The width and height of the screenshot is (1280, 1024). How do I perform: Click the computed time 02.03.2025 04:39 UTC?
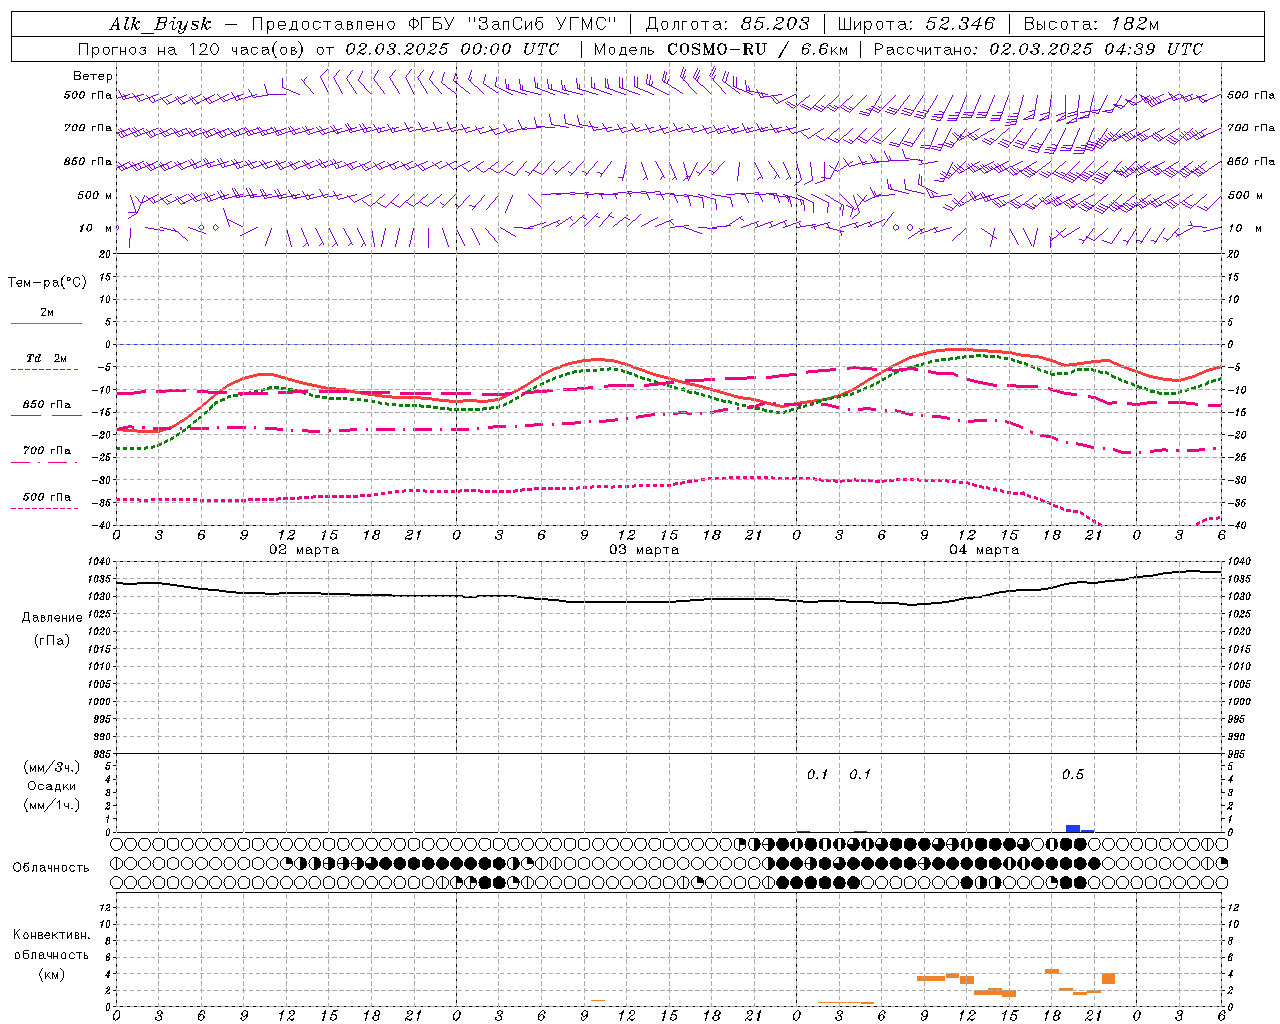tap(1096, 49)
